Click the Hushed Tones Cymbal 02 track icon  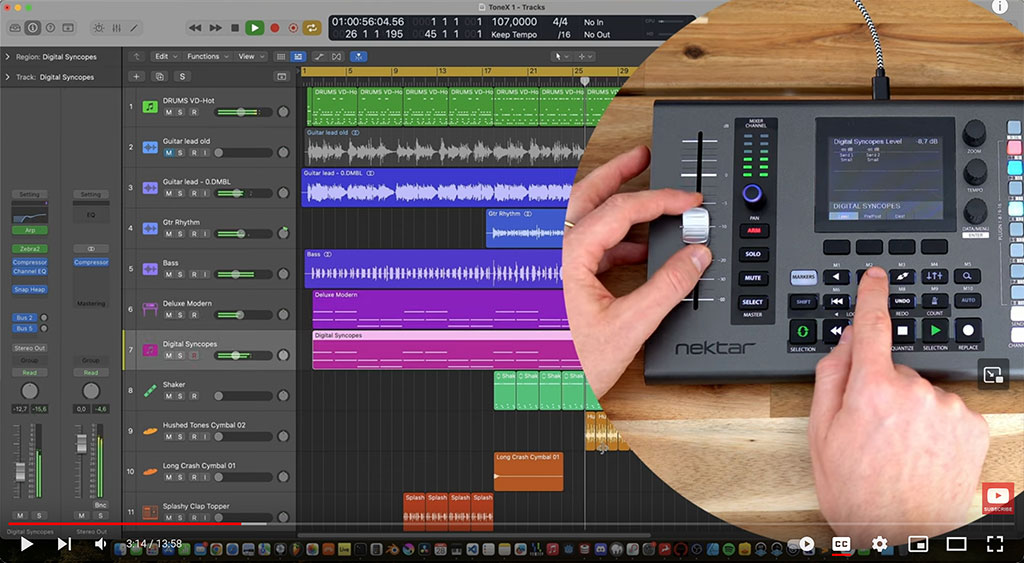point(150,430)
